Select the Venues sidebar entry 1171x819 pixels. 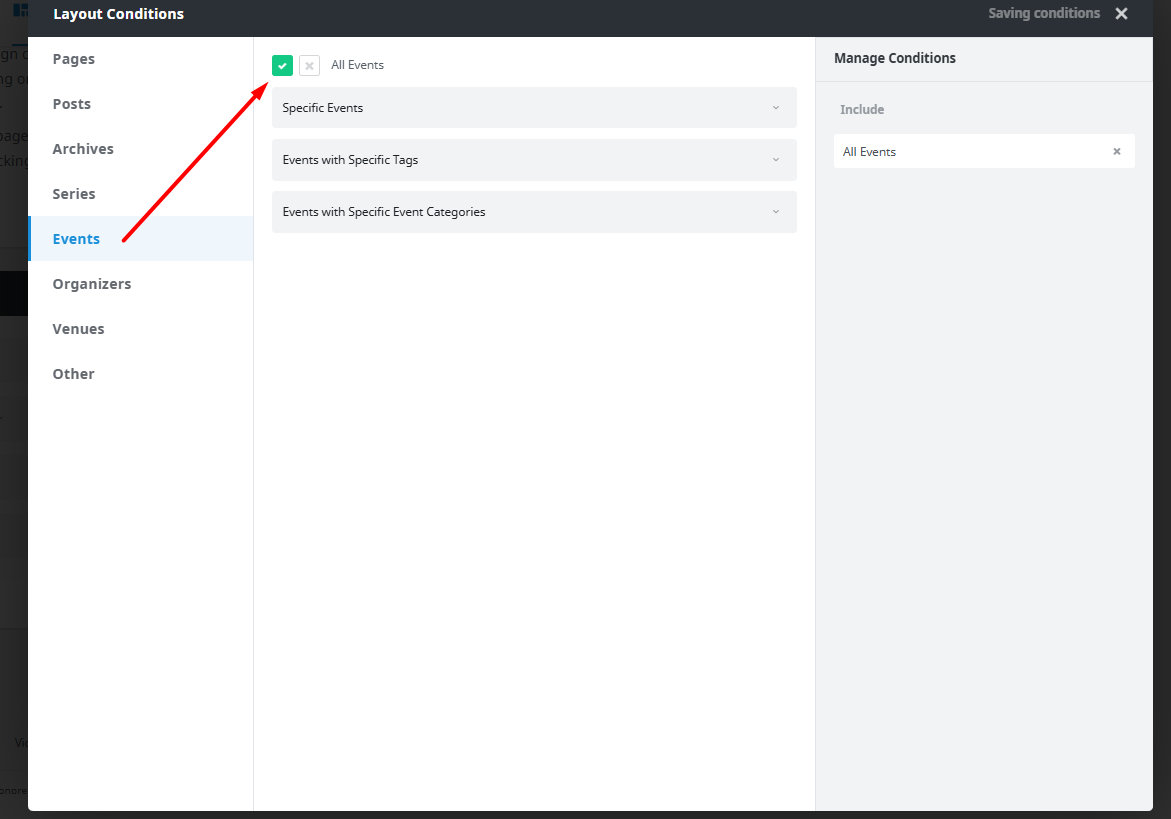click(78, 329)
